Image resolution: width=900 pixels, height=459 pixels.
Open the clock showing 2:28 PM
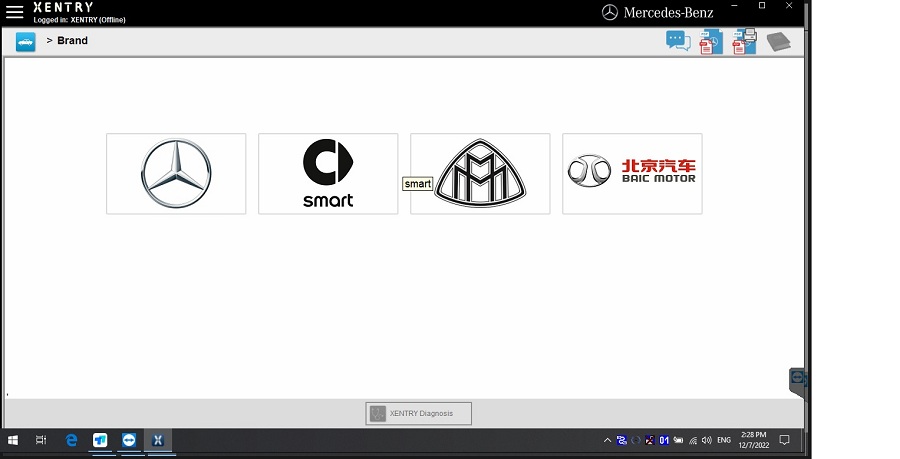pos(754,440)
